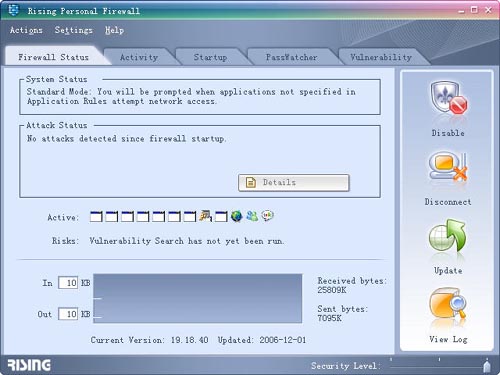The image size is (500, 375).
Task: Click the 'Sent bytes: 7095K' readout
Action: [x=342, y=313]
